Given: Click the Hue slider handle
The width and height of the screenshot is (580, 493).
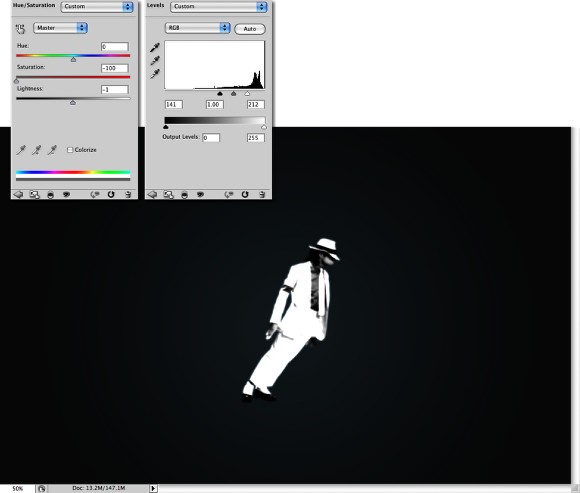Looking at the screenshot, I should (x=73, y=60).
